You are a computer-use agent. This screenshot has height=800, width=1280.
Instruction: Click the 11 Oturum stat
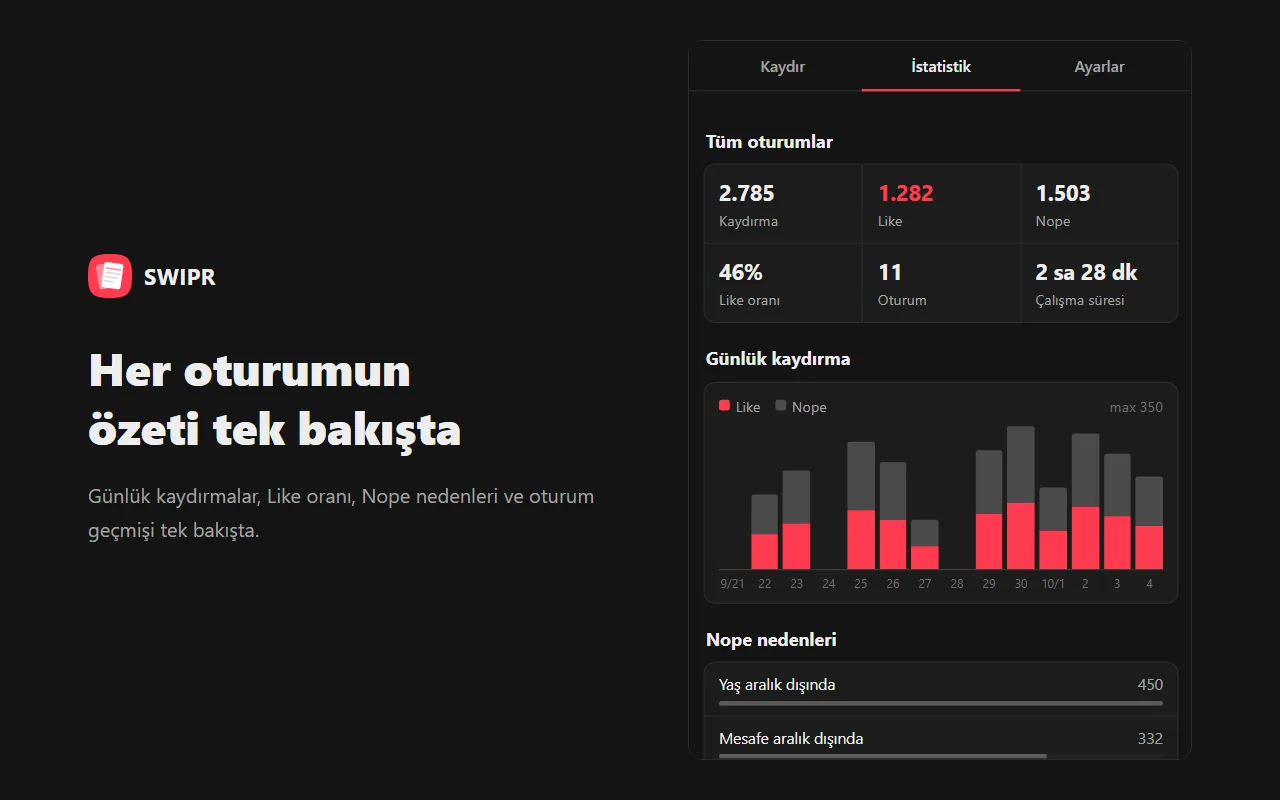click(941, 283)
